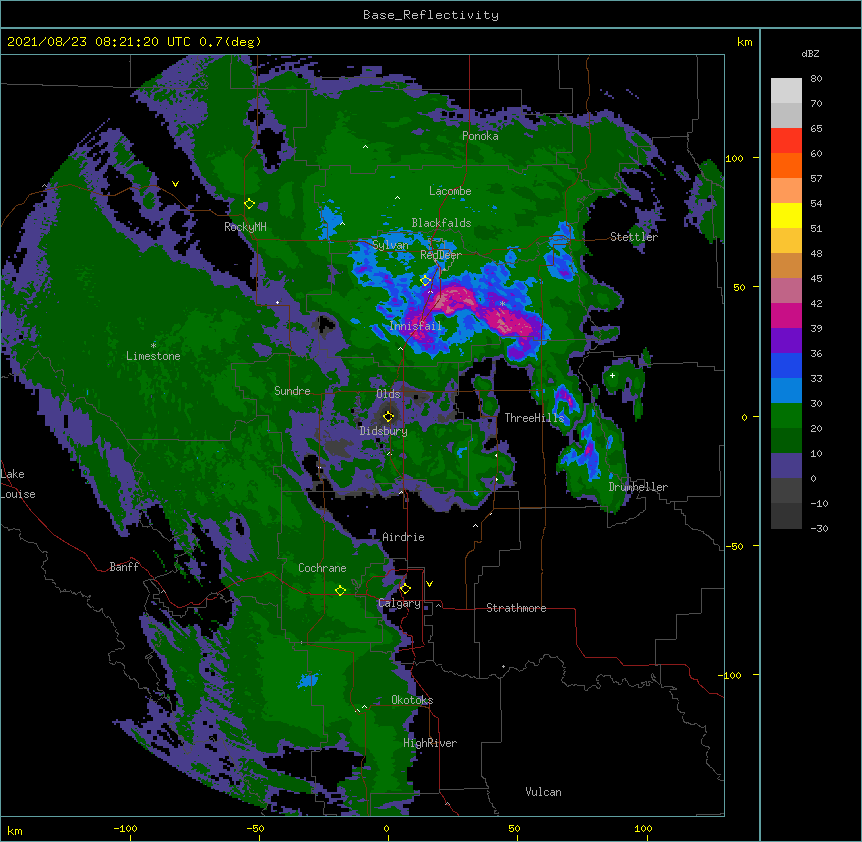The image size is (862, 842).
Task: Click the 2021/08/23 08:21:20 UTC timestamp
Action: click(99, 42)
